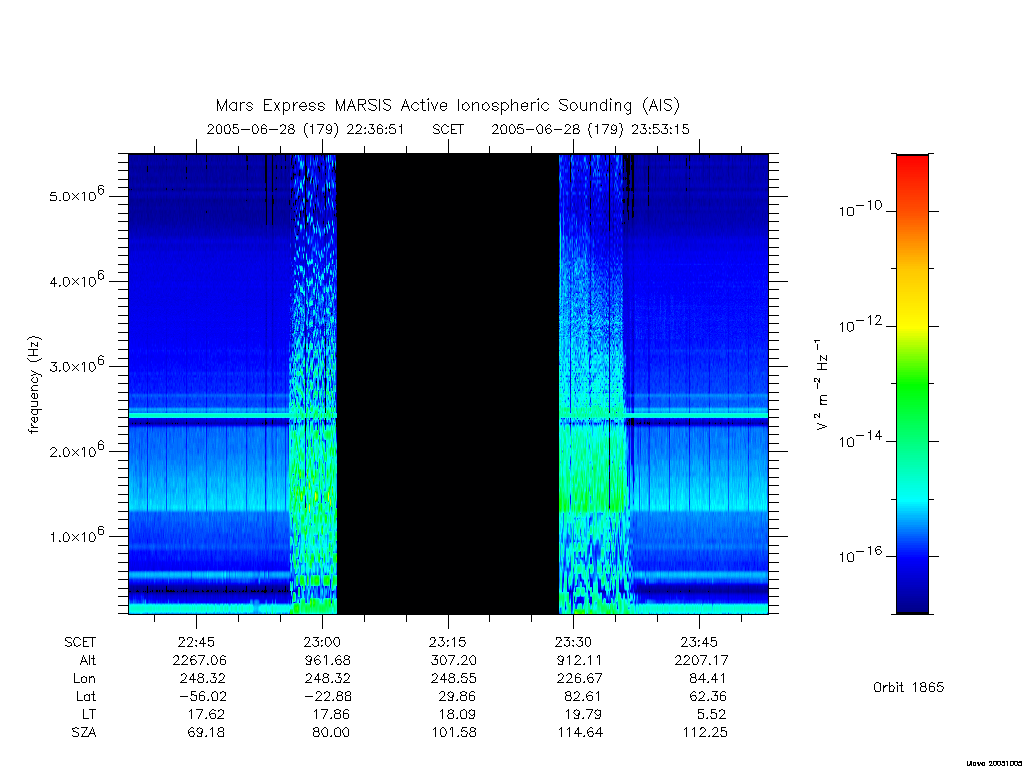Viewport: 1024px width, 768px height.
Task: Click the end time '2005-06-28 (179) 23:53:15'
Action: (x=590, y=129)
